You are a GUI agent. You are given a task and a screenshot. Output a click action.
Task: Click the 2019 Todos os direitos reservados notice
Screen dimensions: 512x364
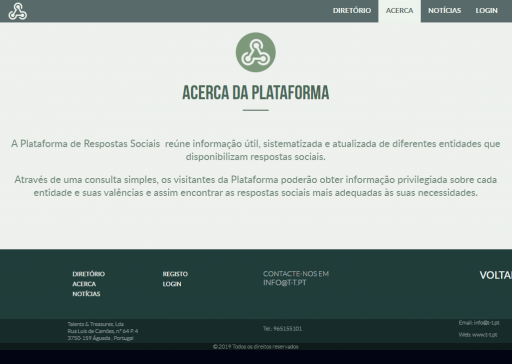[x=256, y=347]
